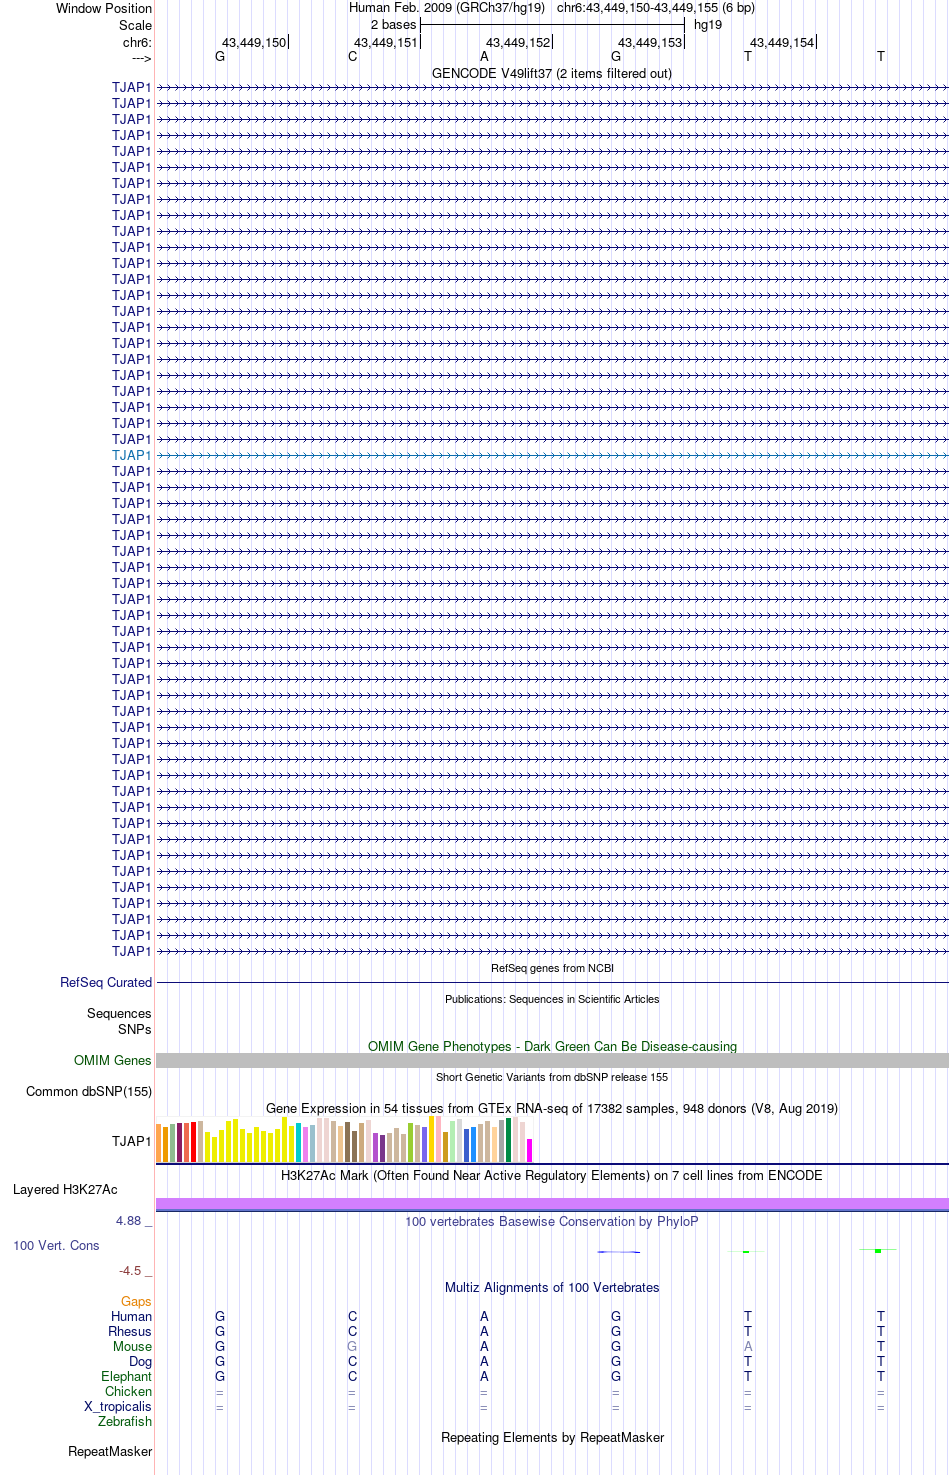Image resolution: width=950 pixels, height=1475 pixels.
Task: Click the Human species label
Action: coord(131,1317)
